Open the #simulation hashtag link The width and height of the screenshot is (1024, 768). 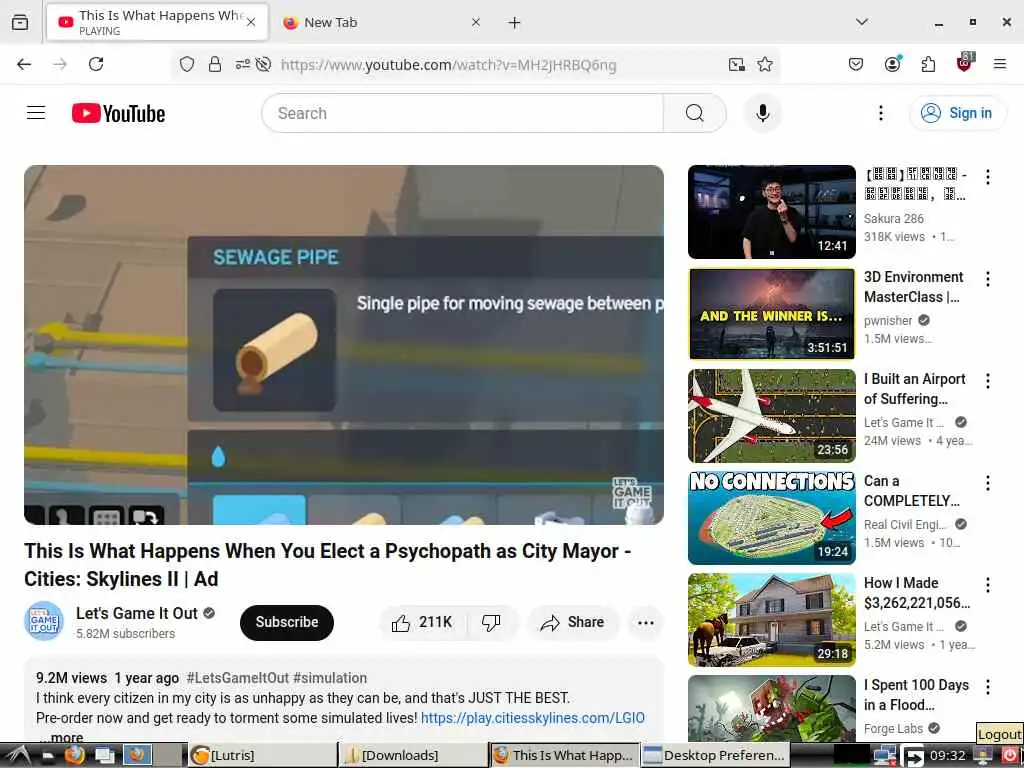pos(330,678)
